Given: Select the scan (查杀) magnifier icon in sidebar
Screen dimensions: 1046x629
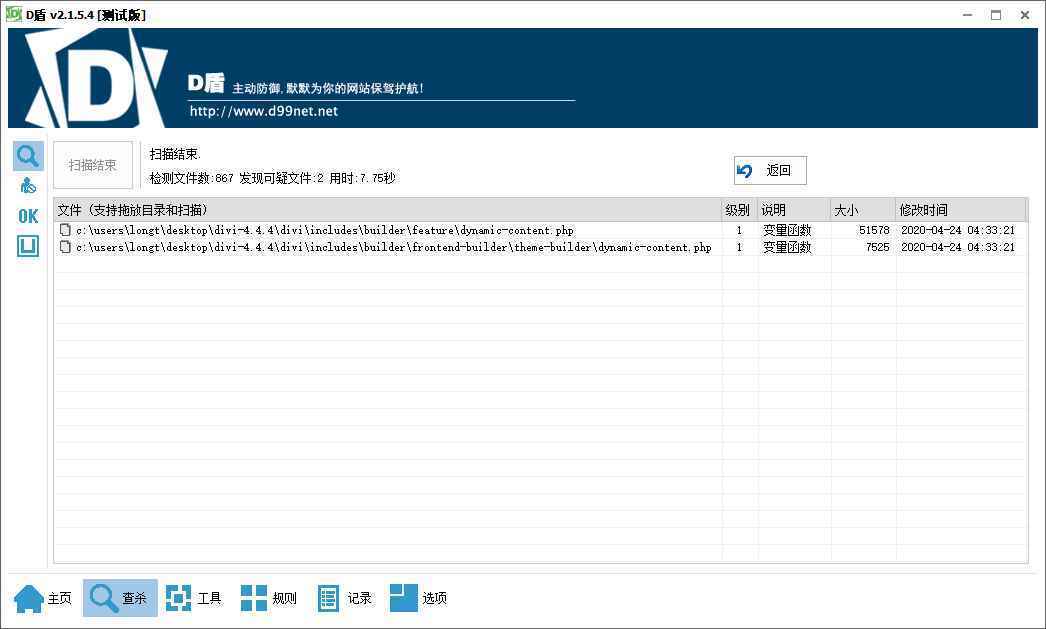Looking at the screenshot, I should [x=27, y=155].
